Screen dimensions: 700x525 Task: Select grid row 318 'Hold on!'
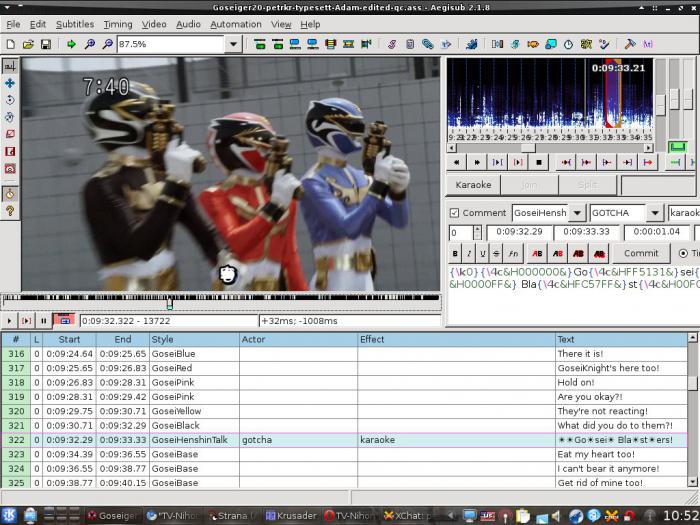(344, 383)
